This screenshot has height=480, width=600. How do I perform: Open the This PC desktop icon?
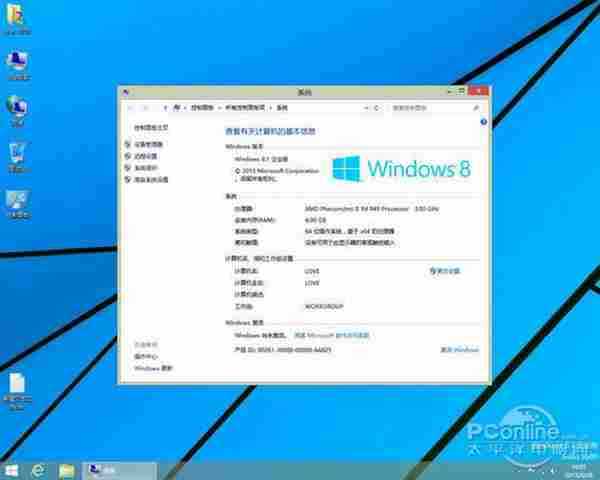point(18,63)
